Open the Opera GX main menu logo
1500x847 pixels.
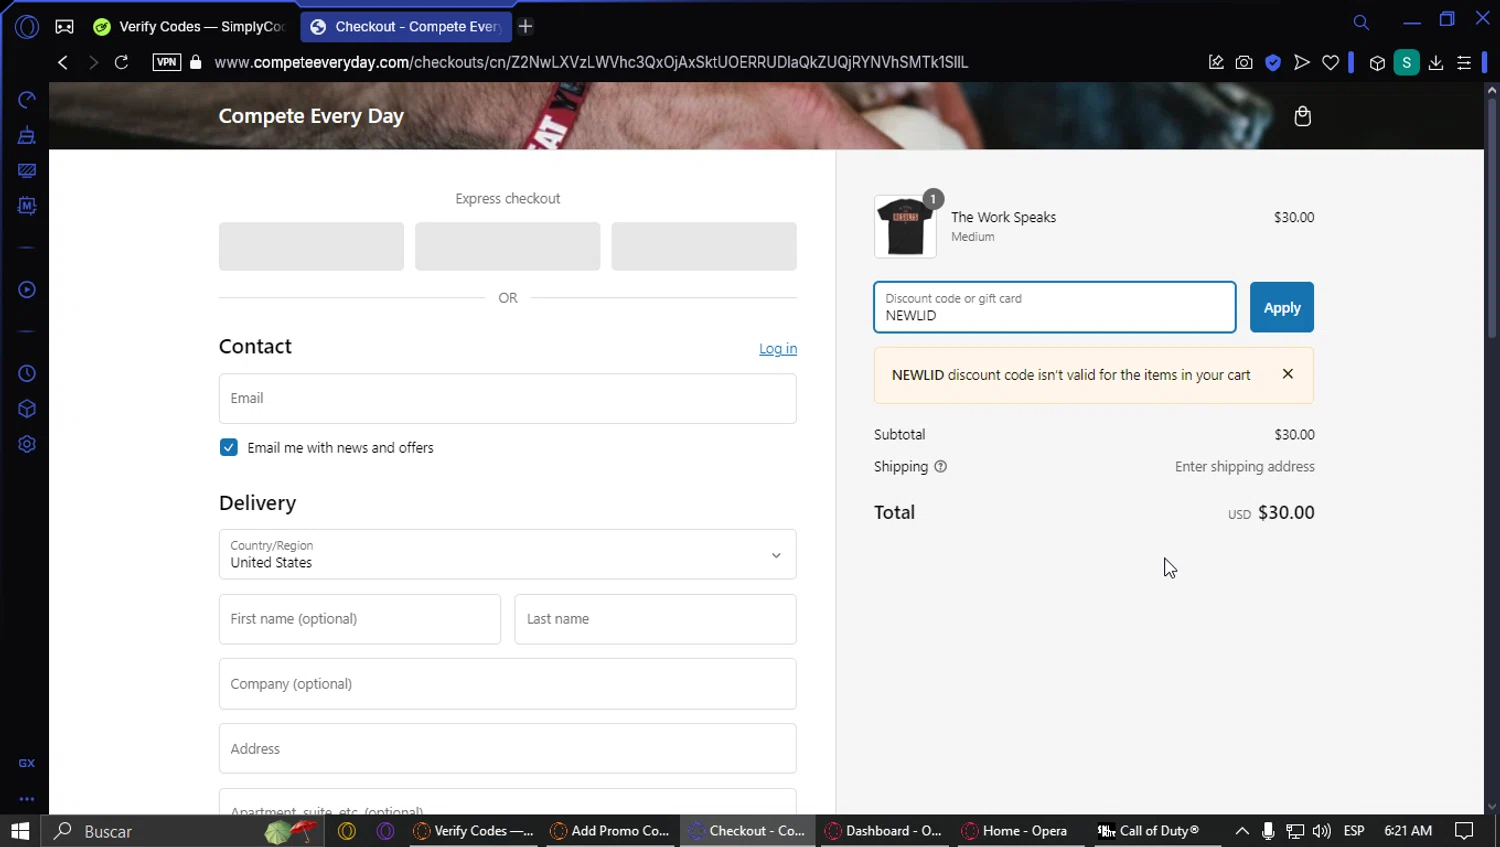click(x=27, y=27)
